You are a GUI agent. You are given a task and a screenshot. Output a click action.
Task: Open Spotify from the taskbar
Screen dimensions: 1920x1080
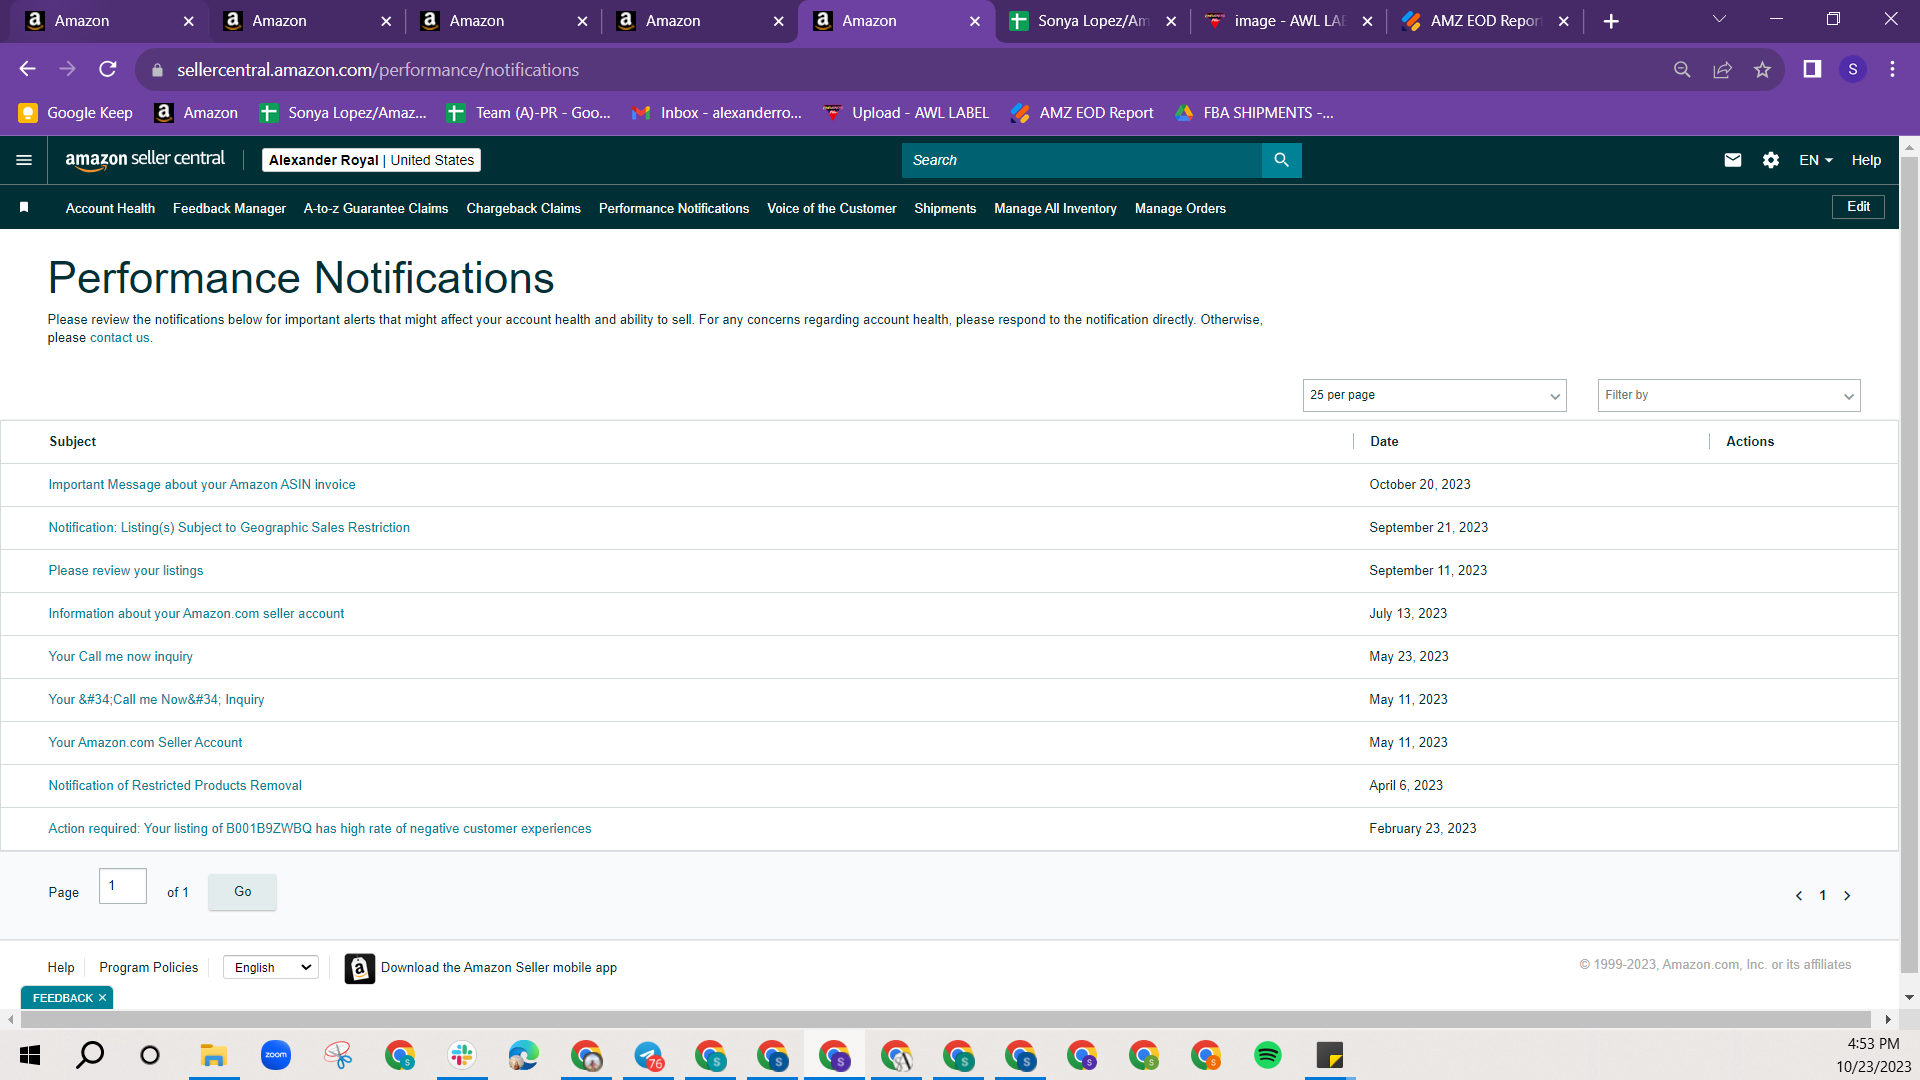[1268, 1055]
